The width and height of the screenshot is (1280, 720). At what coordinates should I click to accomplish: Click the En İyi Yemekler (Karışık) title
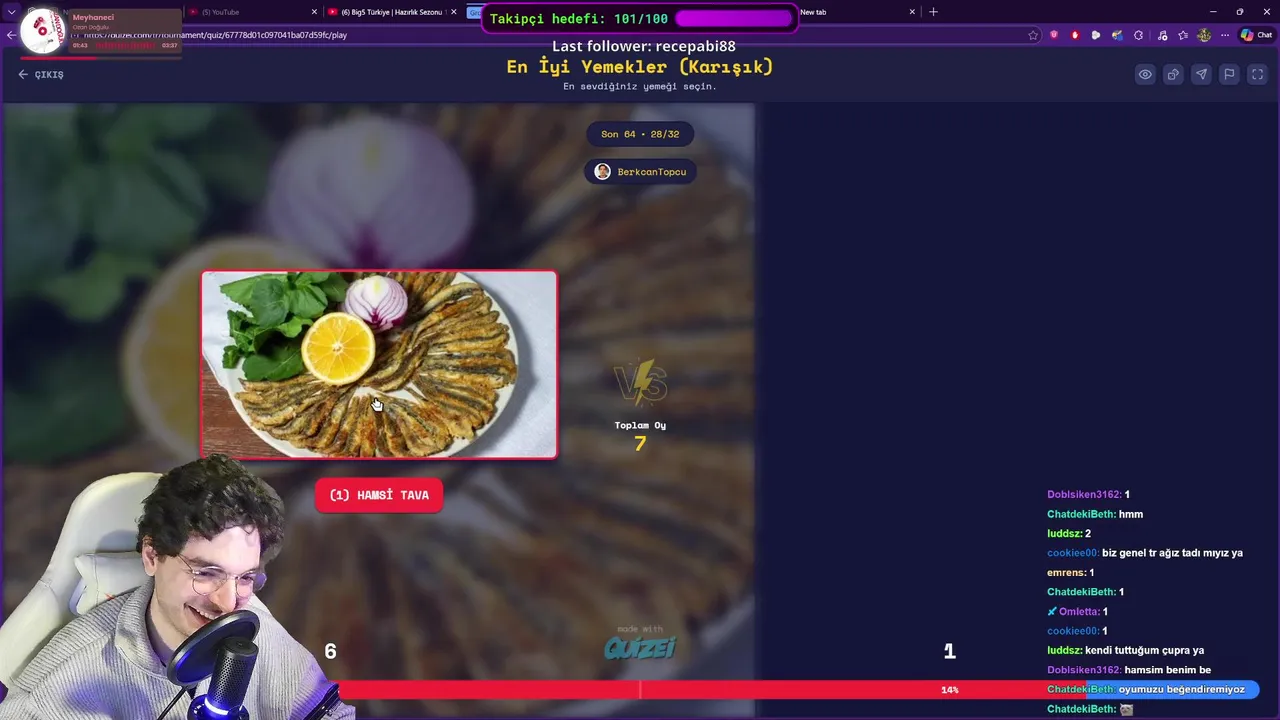pyautogui.click(x=640, y=67)
